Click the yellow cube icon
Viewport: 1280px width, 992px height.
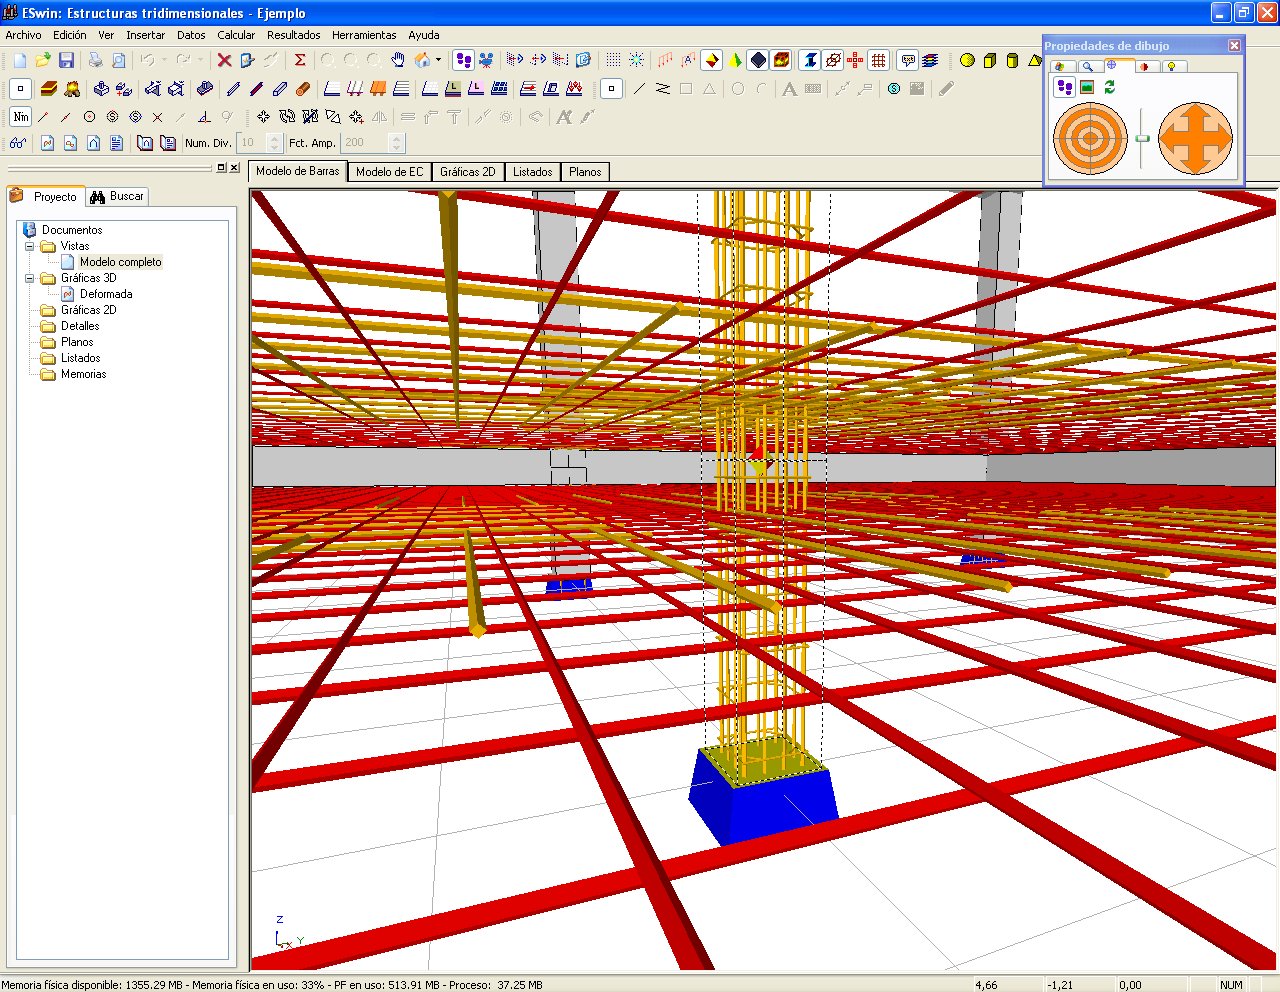point(990,61)
